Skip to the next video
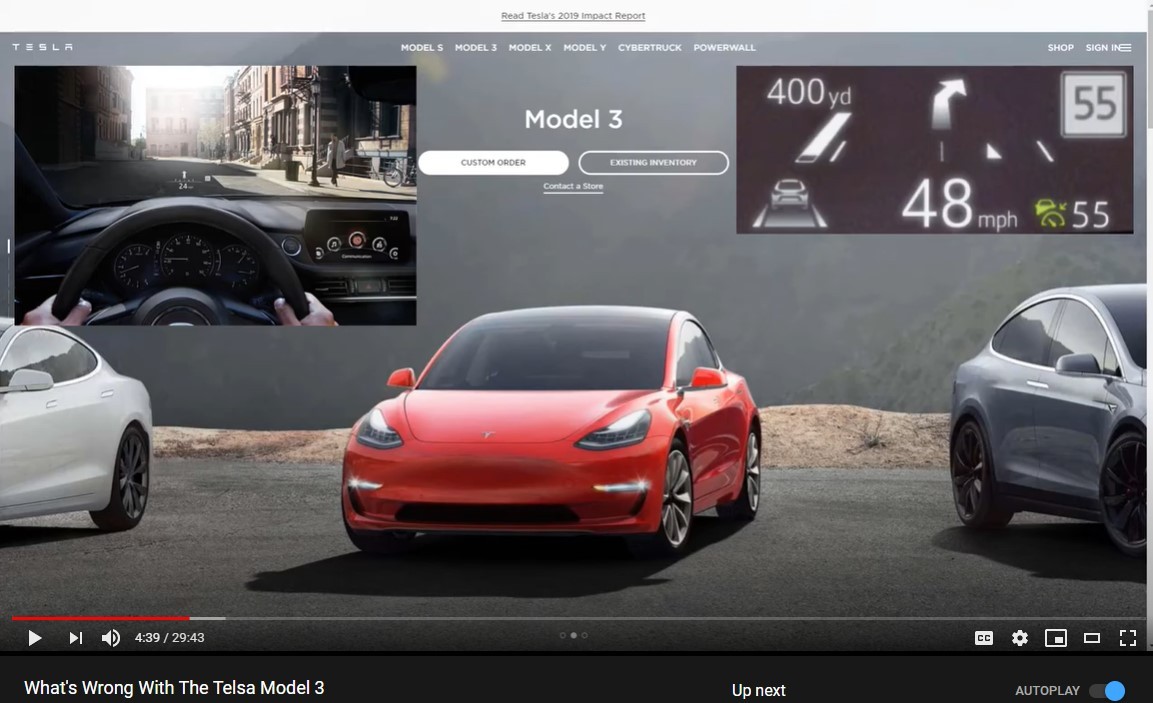1153x703 pixels. coord(76,638)
